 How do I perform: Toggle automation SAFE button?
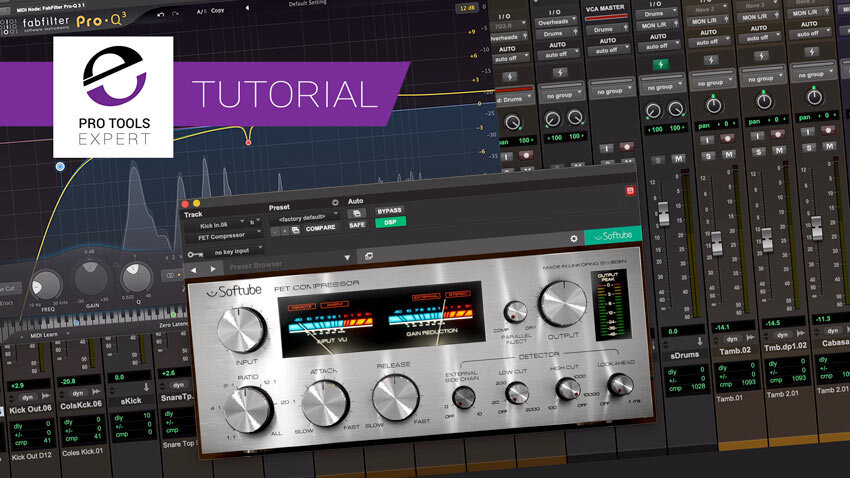point(357,224)
